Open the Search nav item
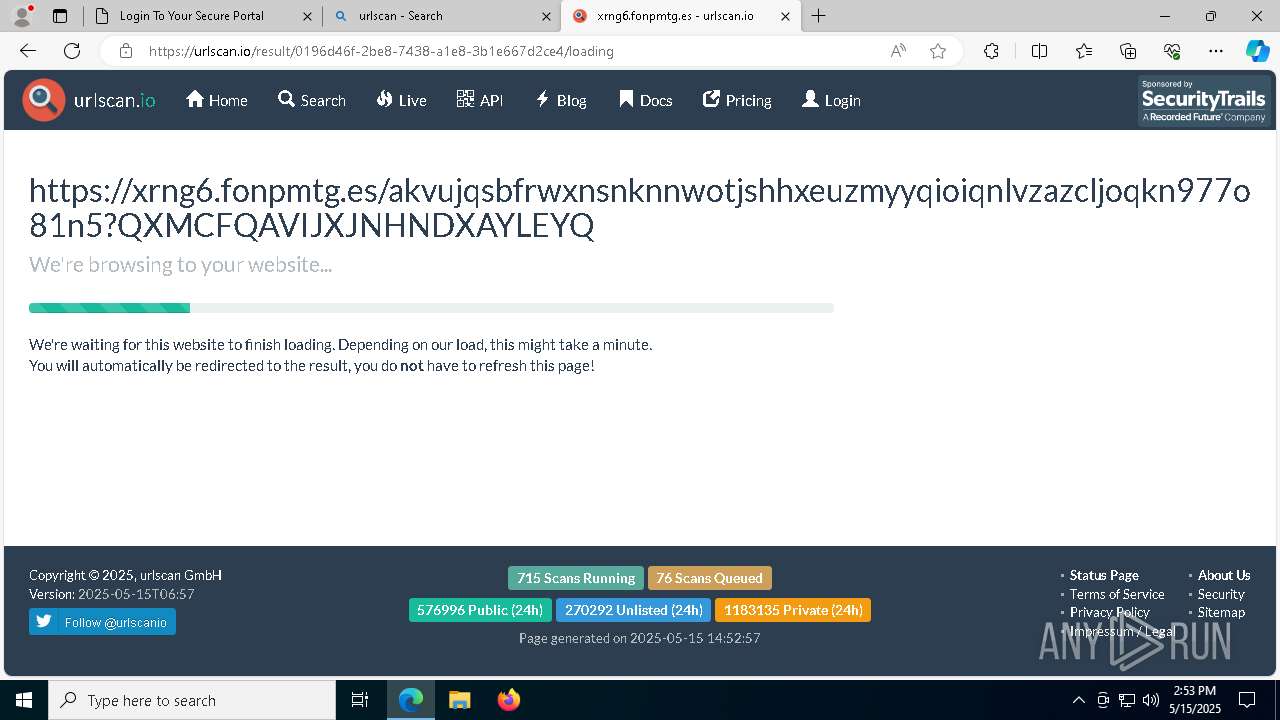 tap(312, 100)
